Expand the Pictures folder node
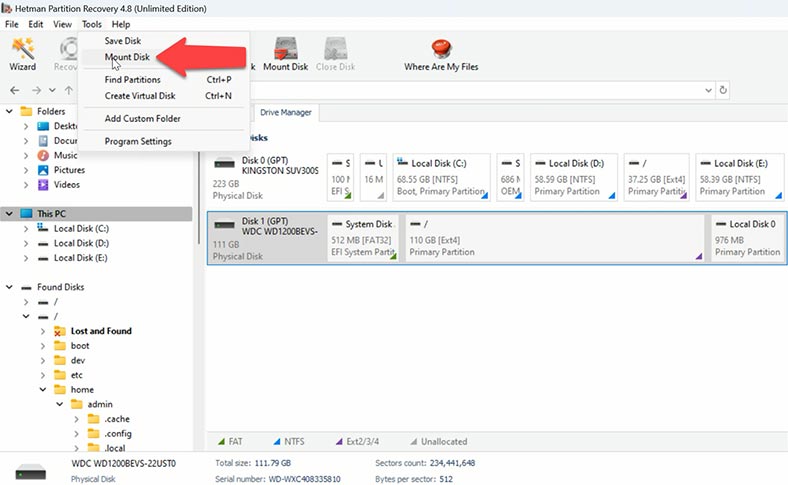 coord(26,170)
